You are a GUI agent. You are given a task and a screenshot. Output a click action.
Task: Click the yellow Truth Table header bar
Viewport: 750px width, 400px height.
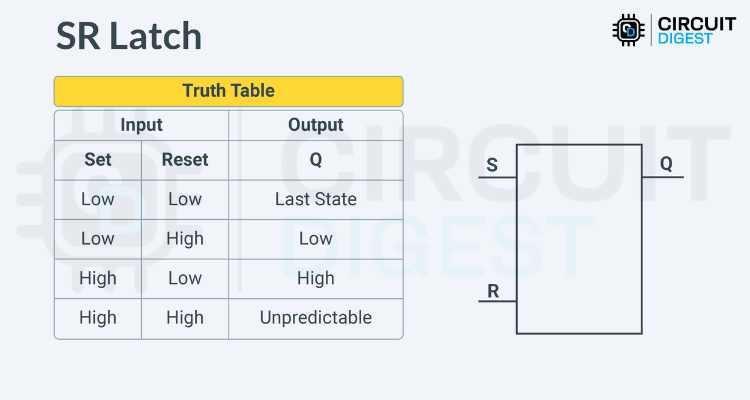228,91
